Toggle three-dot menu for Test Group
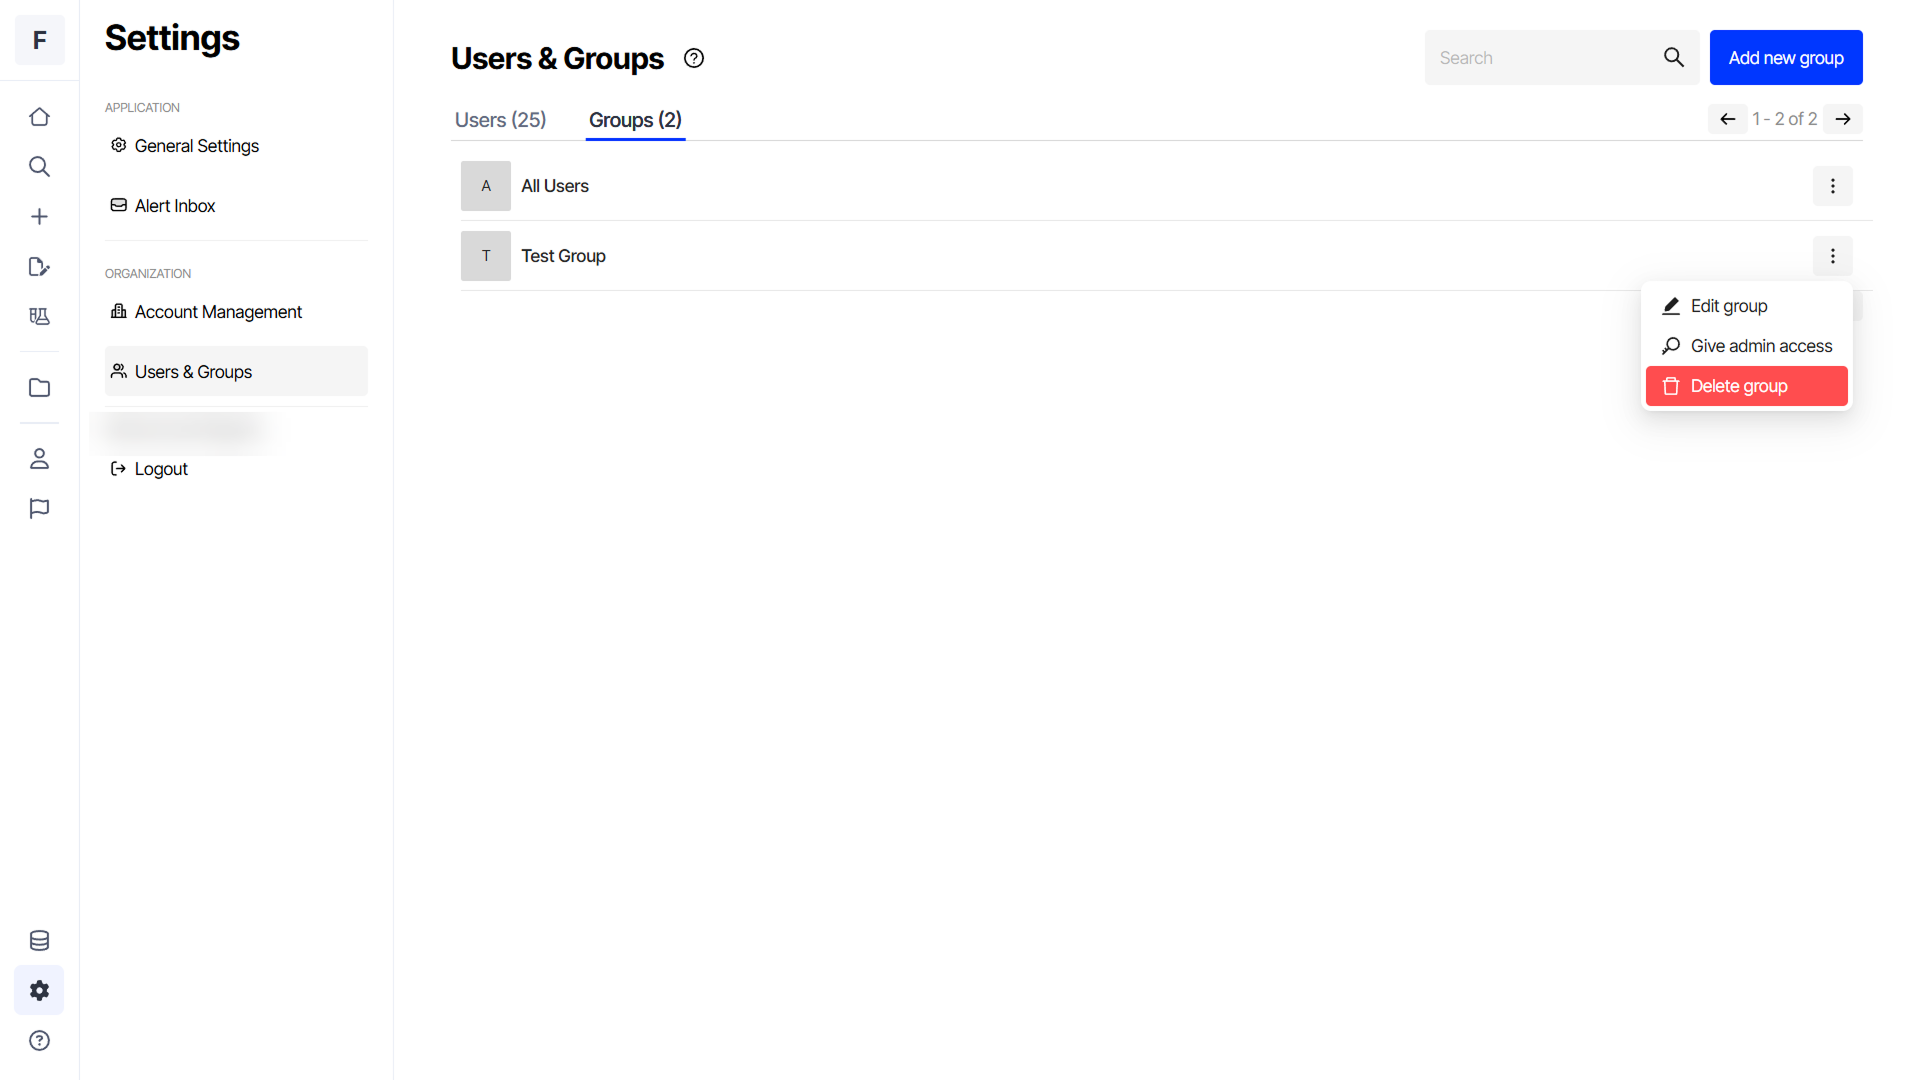Screen dimensions: 1920x1080 coord(1833,256)
